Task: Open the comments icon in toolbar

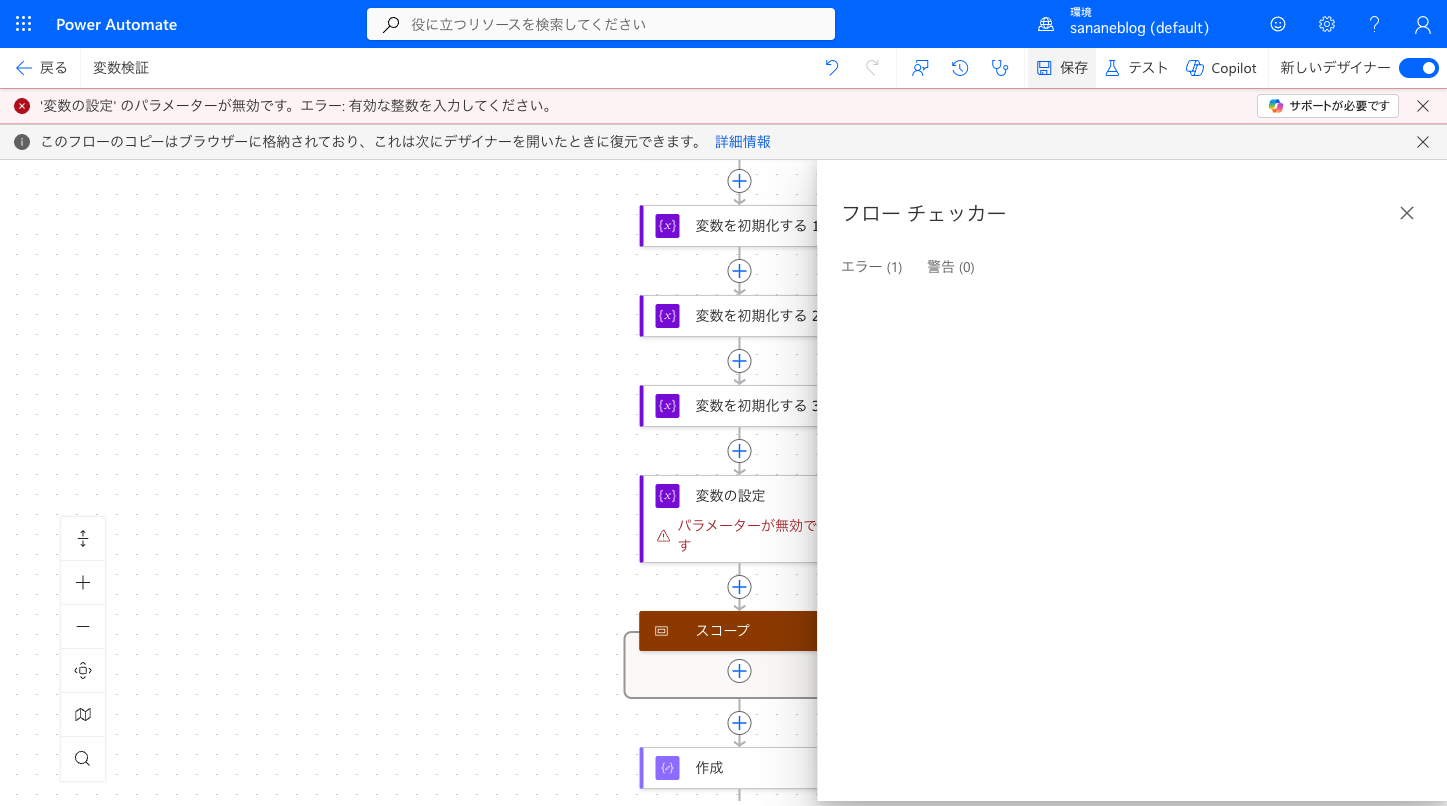Action: tap(920, 68)
